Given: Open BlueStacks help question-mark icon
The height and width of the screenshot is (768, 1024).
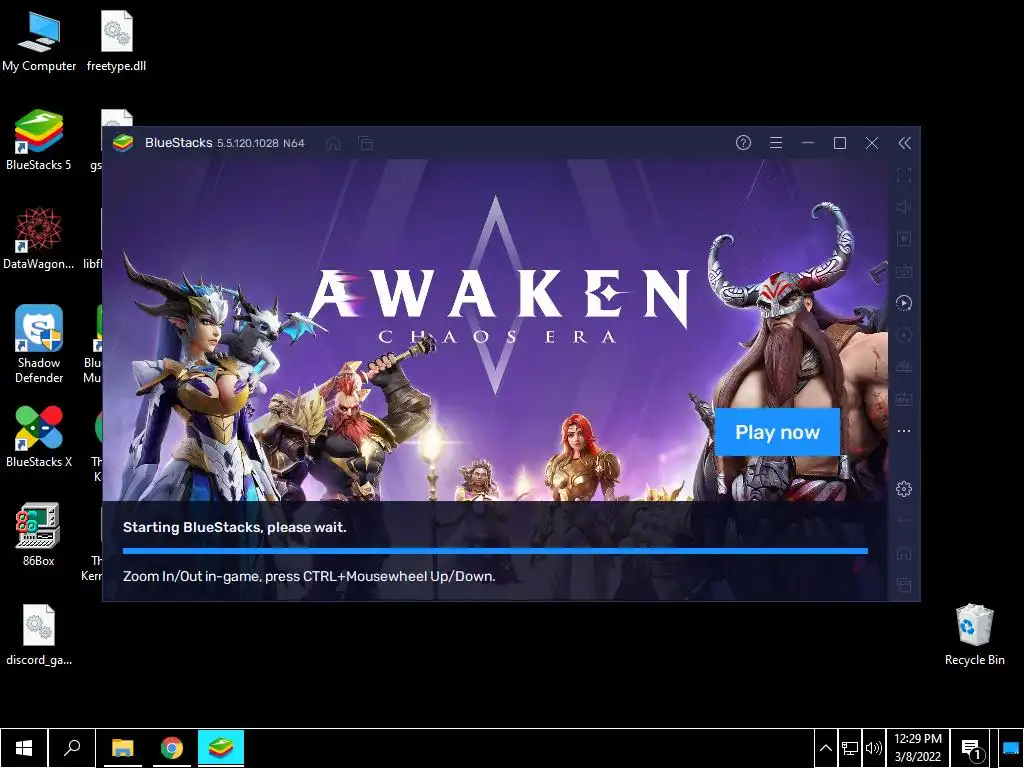Looking at the screenshot, I should [x=743, y=143].
